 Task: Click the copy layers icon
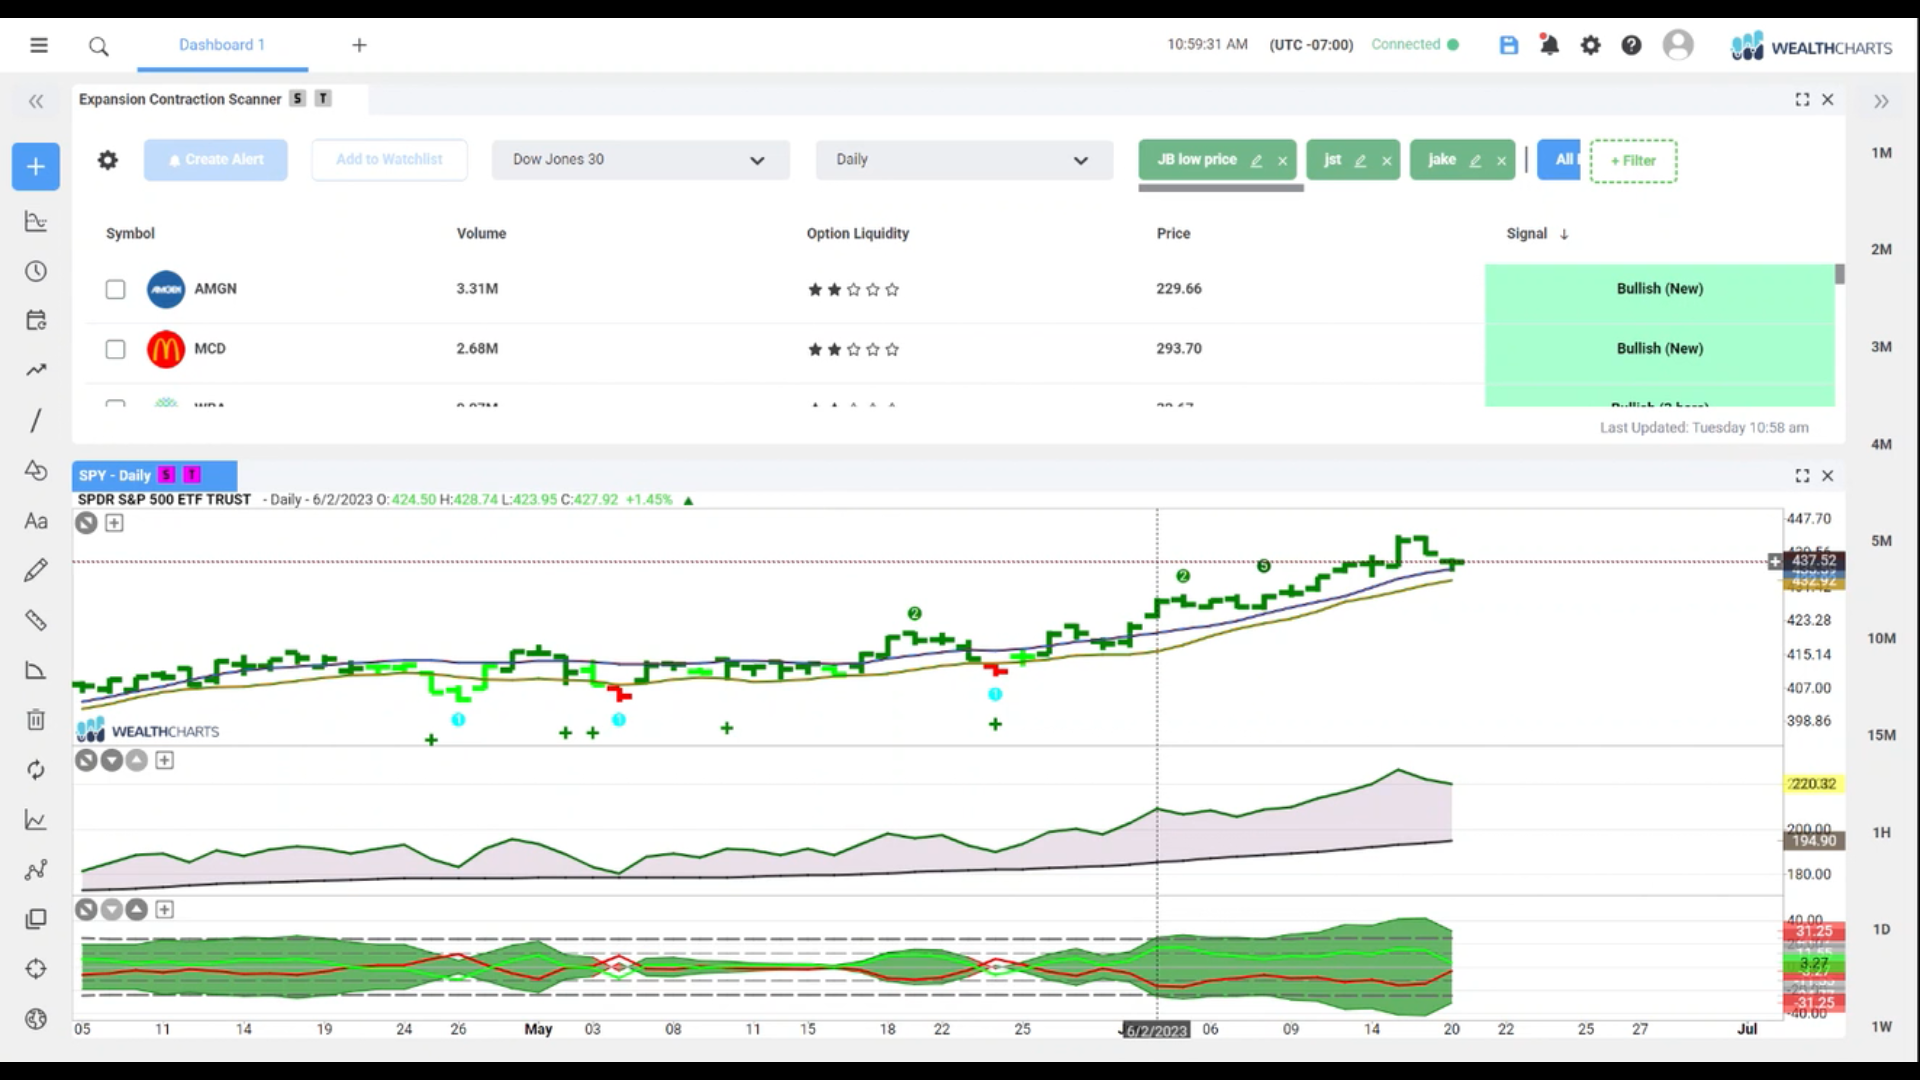click(36, 919)
